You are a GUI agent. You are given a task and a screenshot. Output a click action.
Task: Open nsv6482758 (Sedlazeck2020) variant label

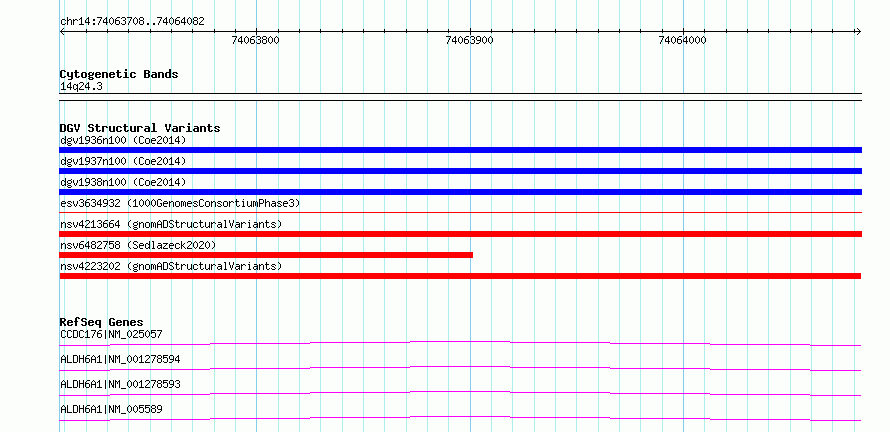(138, 245)
